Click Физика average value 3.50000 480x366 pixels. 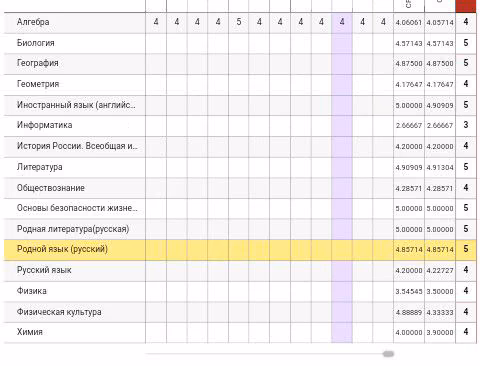click(440, 292)
